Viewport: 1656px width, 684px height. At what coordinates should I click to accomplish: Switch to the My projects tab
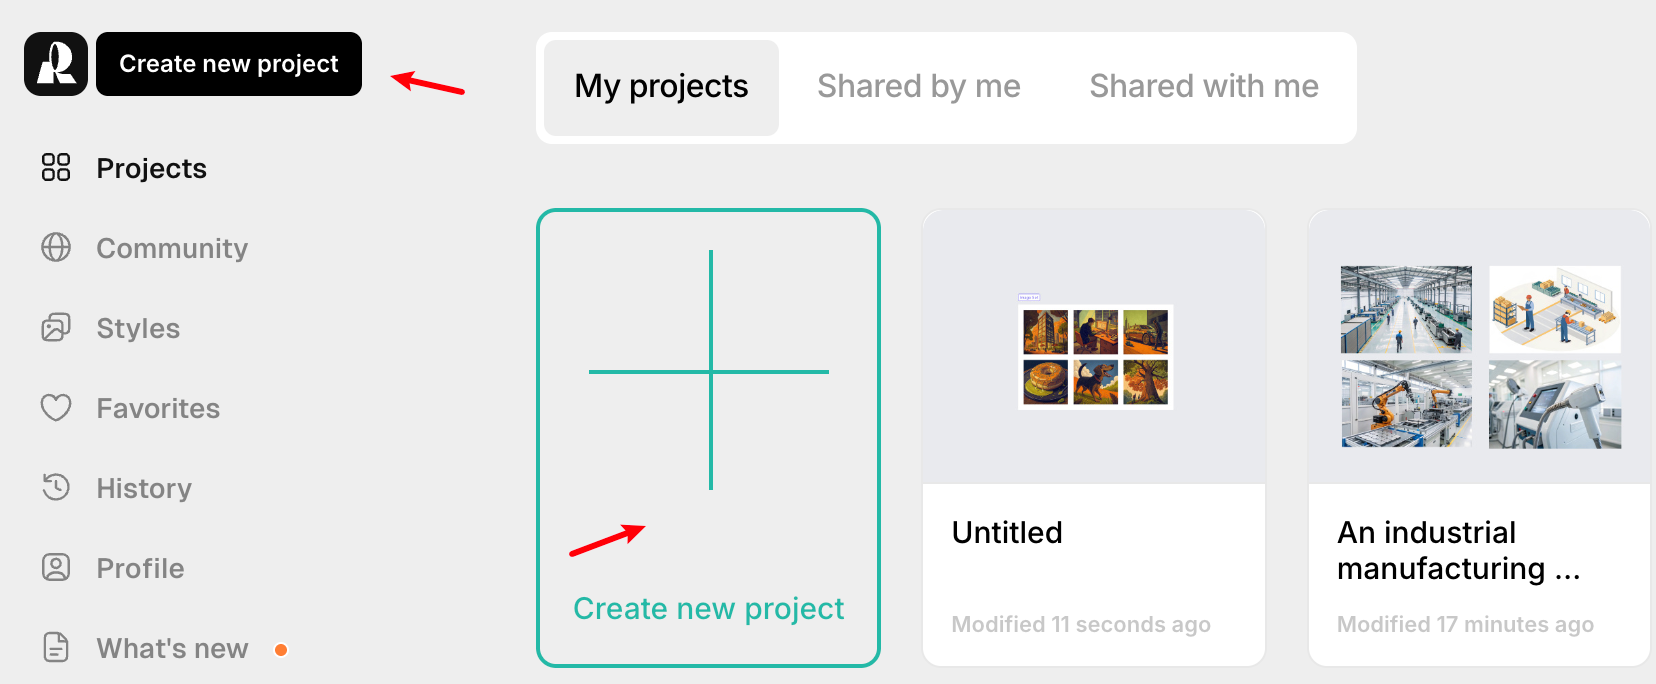(x=661, y=87)
